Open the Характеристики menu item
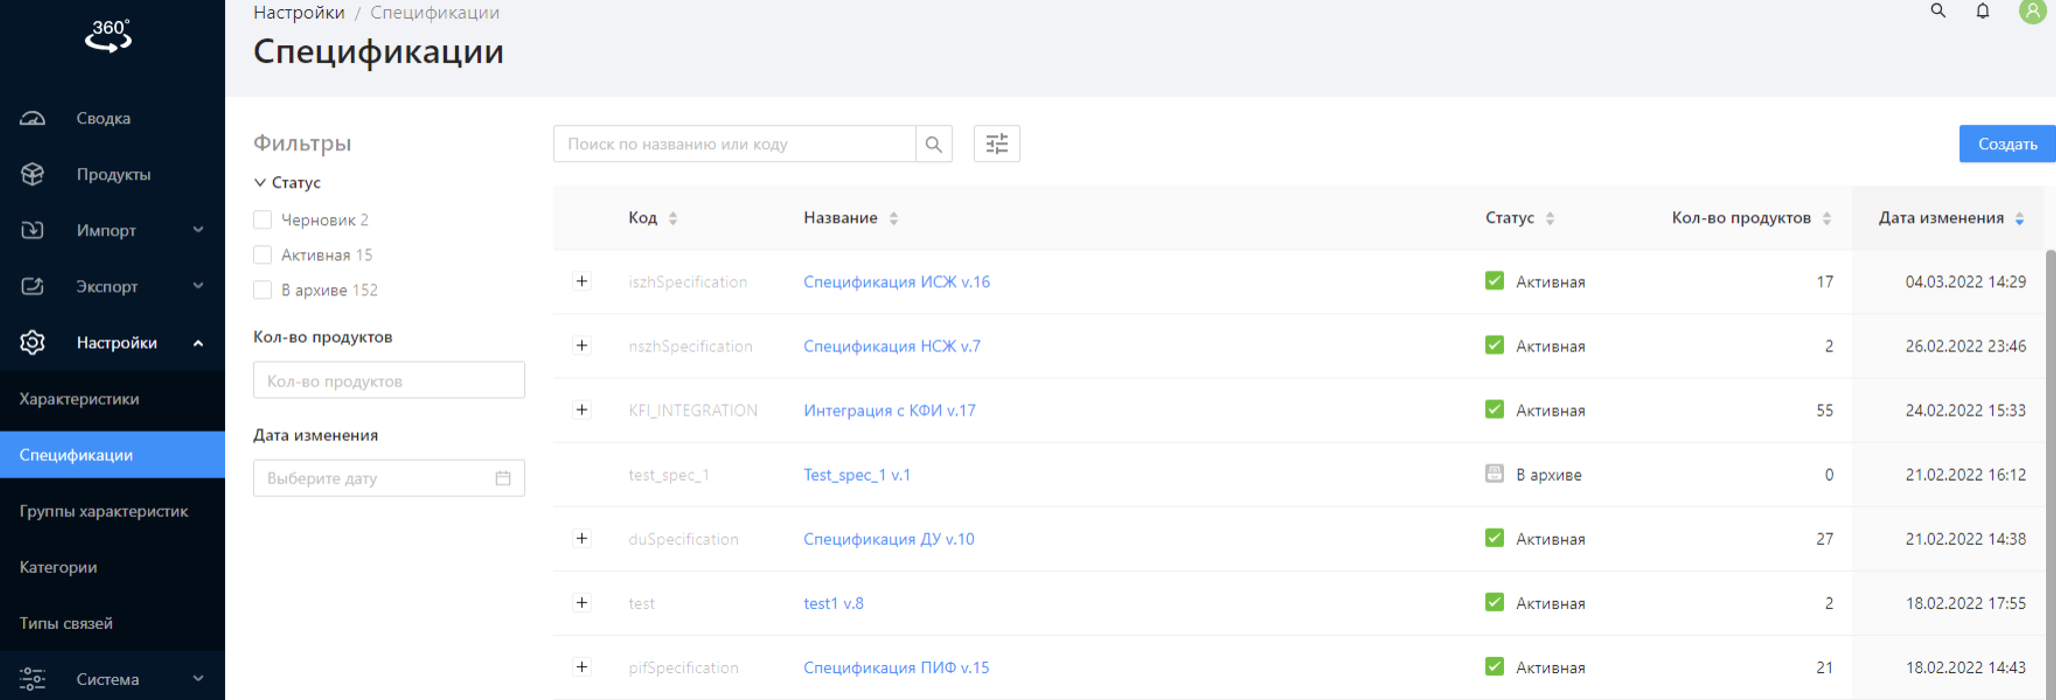Viewport: 2056px width, 700px height. tap(80, 399)
